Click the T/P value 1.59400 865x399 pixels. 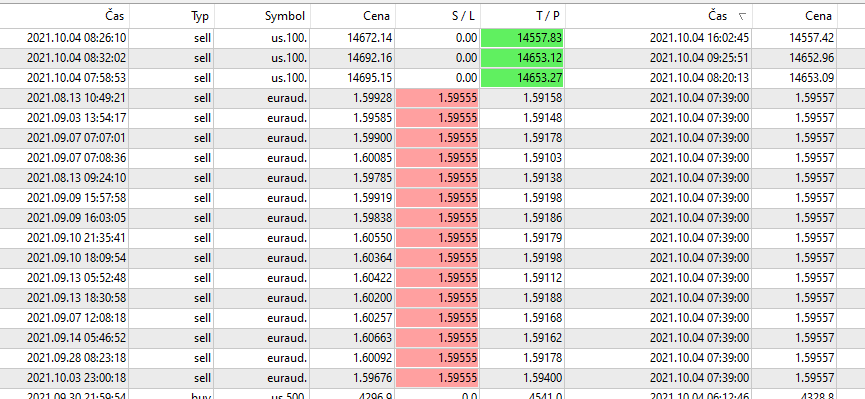coord(542,378)
